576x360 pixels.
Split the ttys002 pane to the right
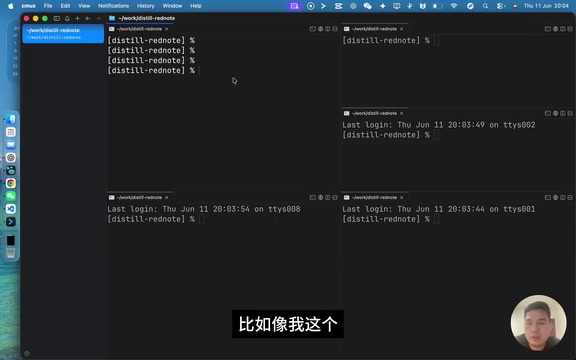coord(563,113)
